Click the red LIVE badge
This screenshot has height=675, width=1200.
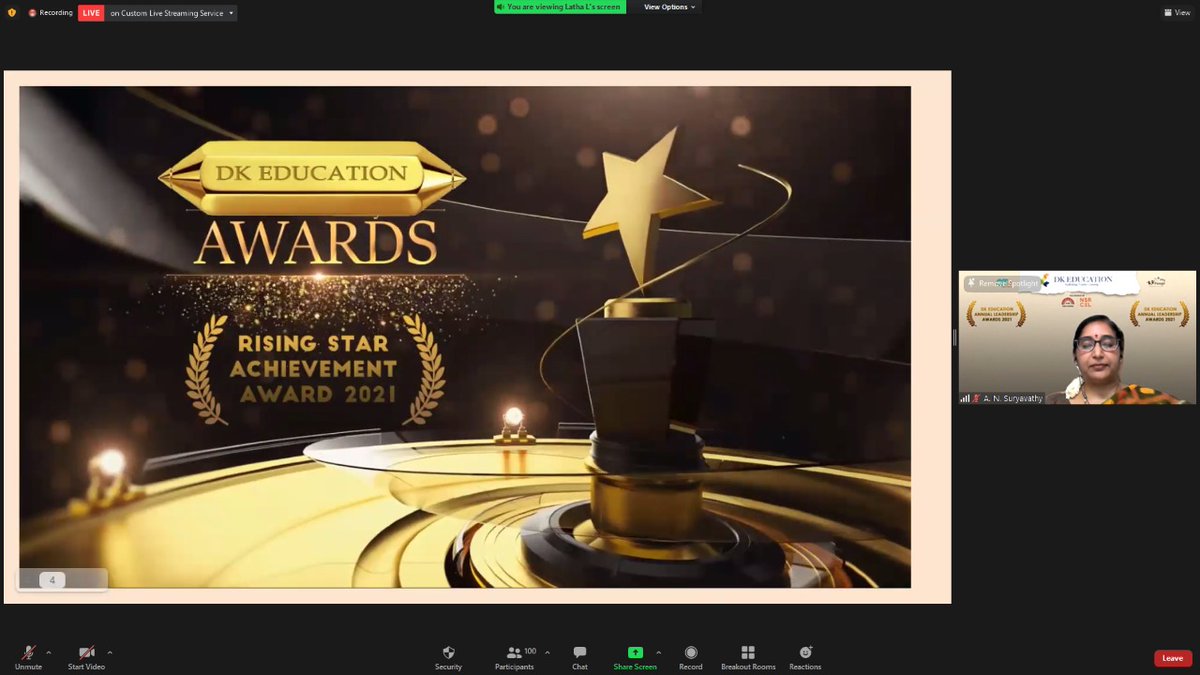point(91,13)
